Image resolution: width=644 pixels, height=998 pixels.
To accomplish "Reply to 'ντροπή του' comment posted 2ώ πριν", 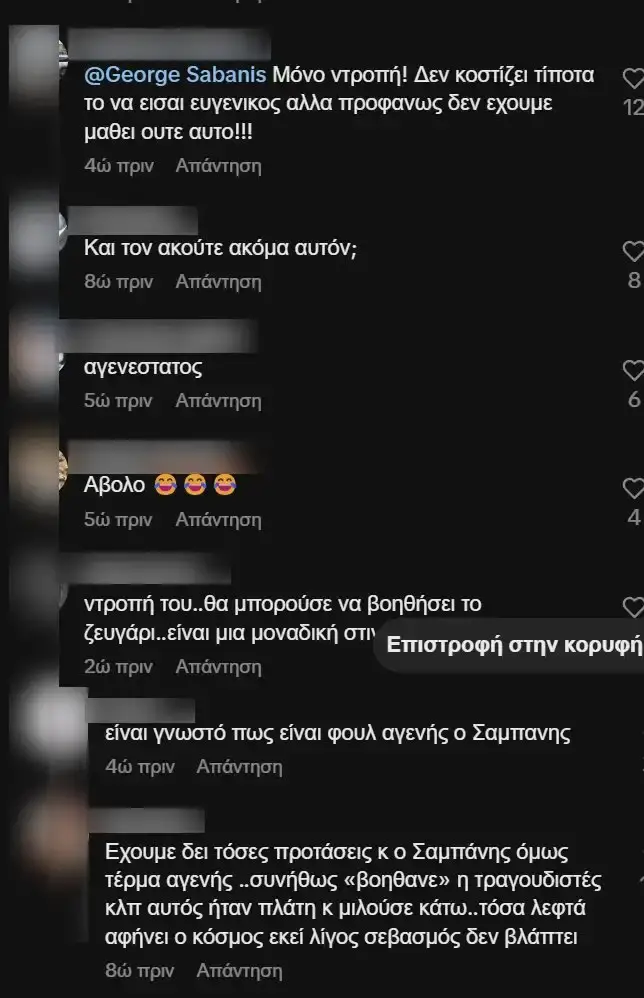I will click(x=218, y=666).
